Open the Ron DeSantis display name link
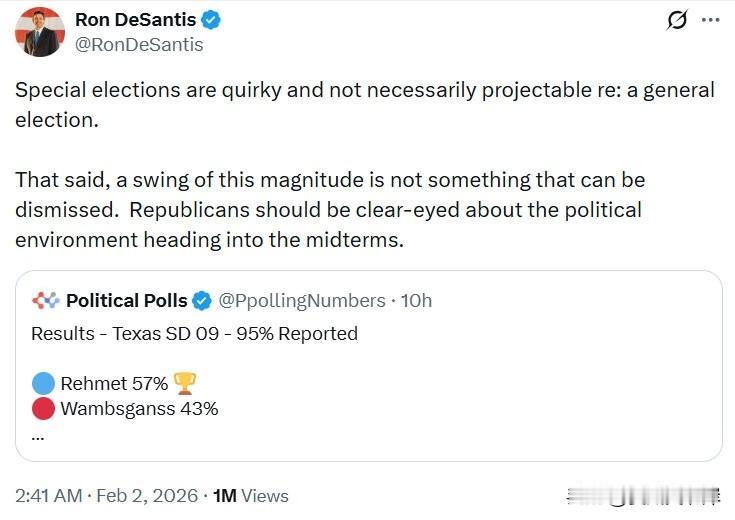This screenshot has width=735, height=520. [x=135, y=19]
